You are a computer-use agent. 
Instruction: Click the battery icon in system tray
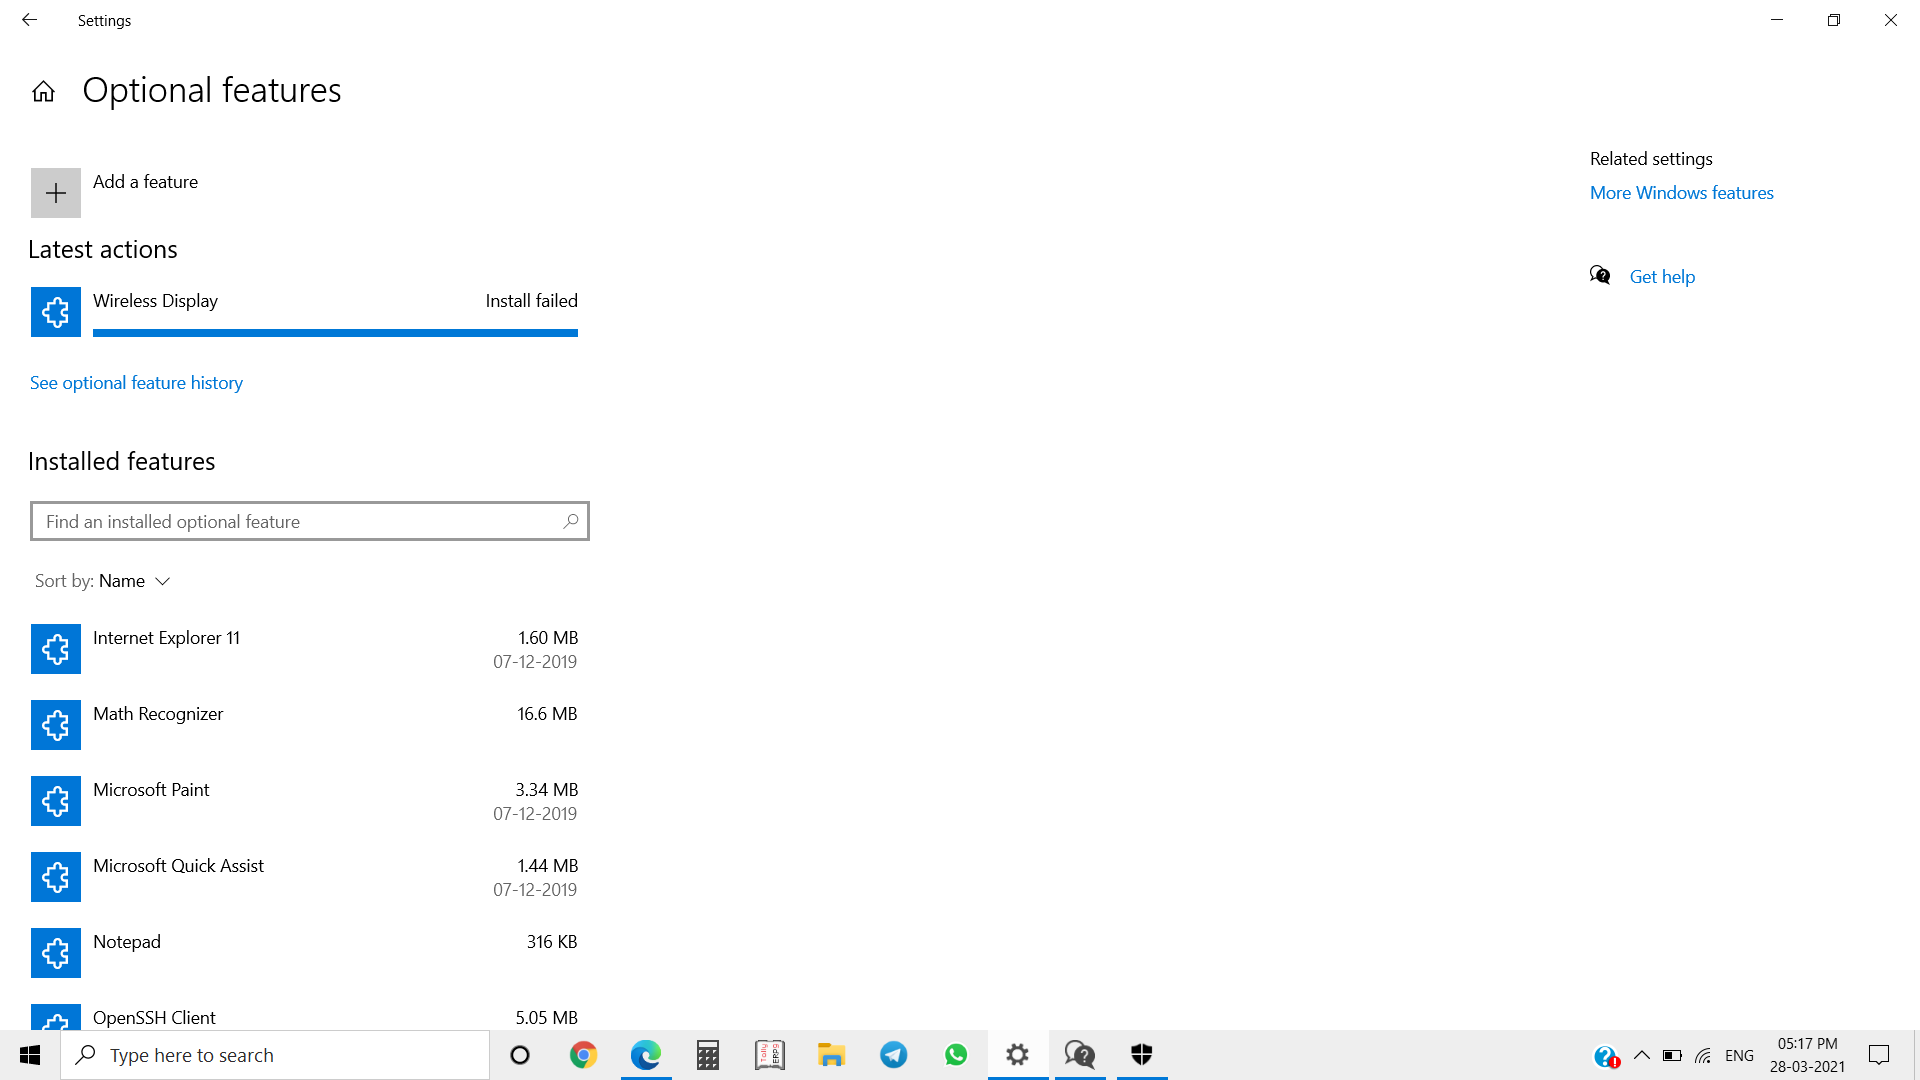tap(1672, 1055)
